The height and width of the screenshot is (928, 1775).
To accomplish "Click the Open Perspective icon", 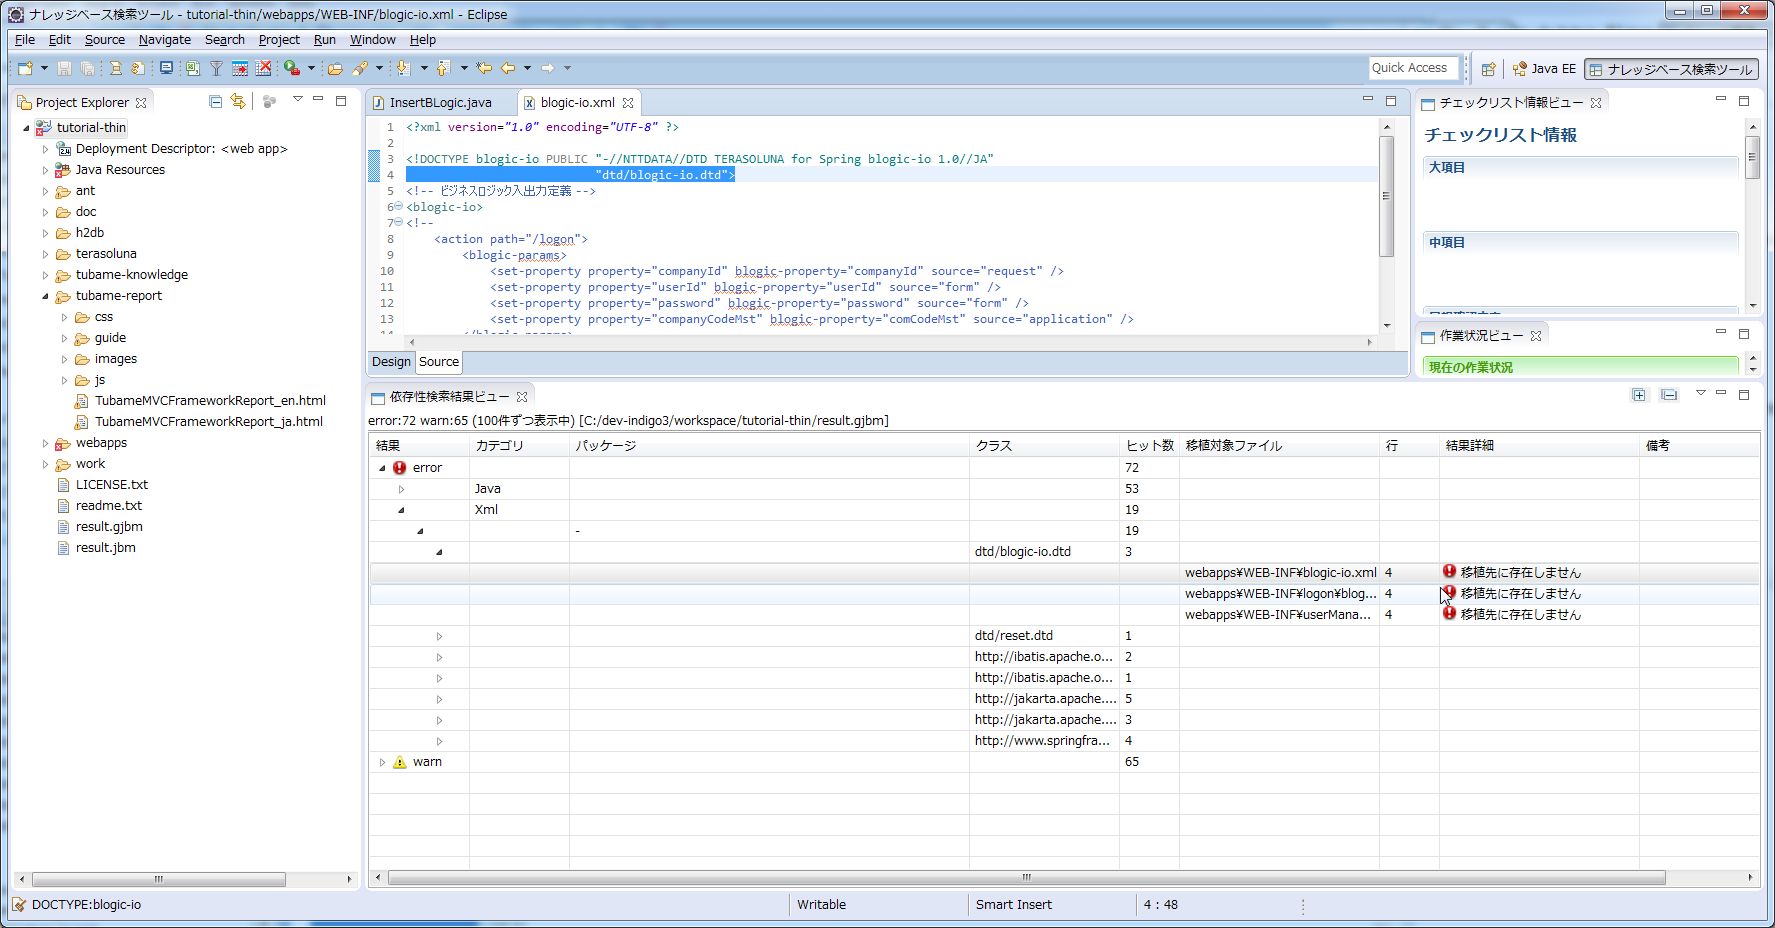I will point(1489,69).
